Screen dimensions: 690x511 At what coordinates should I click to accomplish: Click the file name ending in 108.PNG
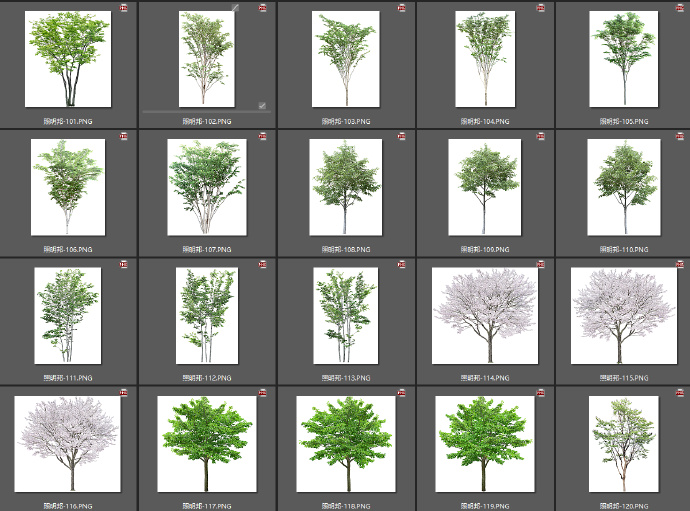[x=346, y=249]
